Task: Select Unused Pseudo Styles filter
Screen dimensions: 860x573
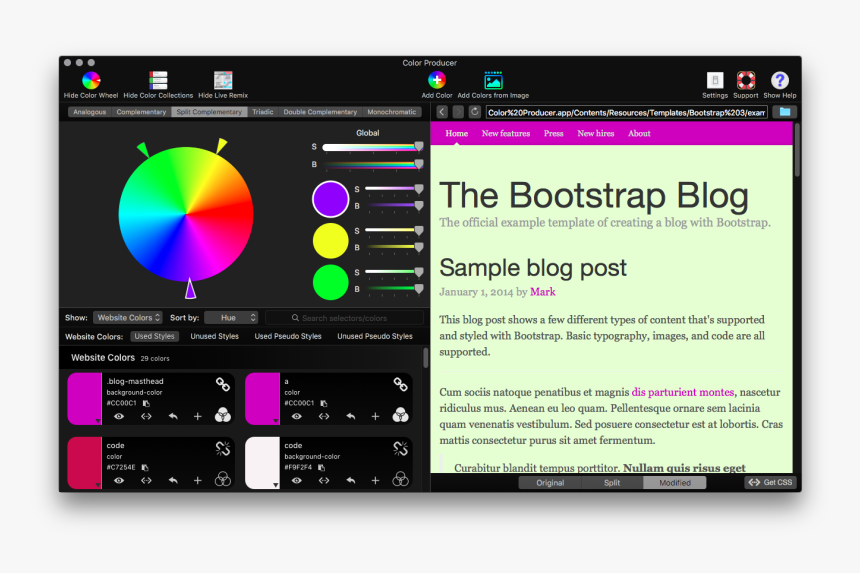Action: [x=375, y=336]
